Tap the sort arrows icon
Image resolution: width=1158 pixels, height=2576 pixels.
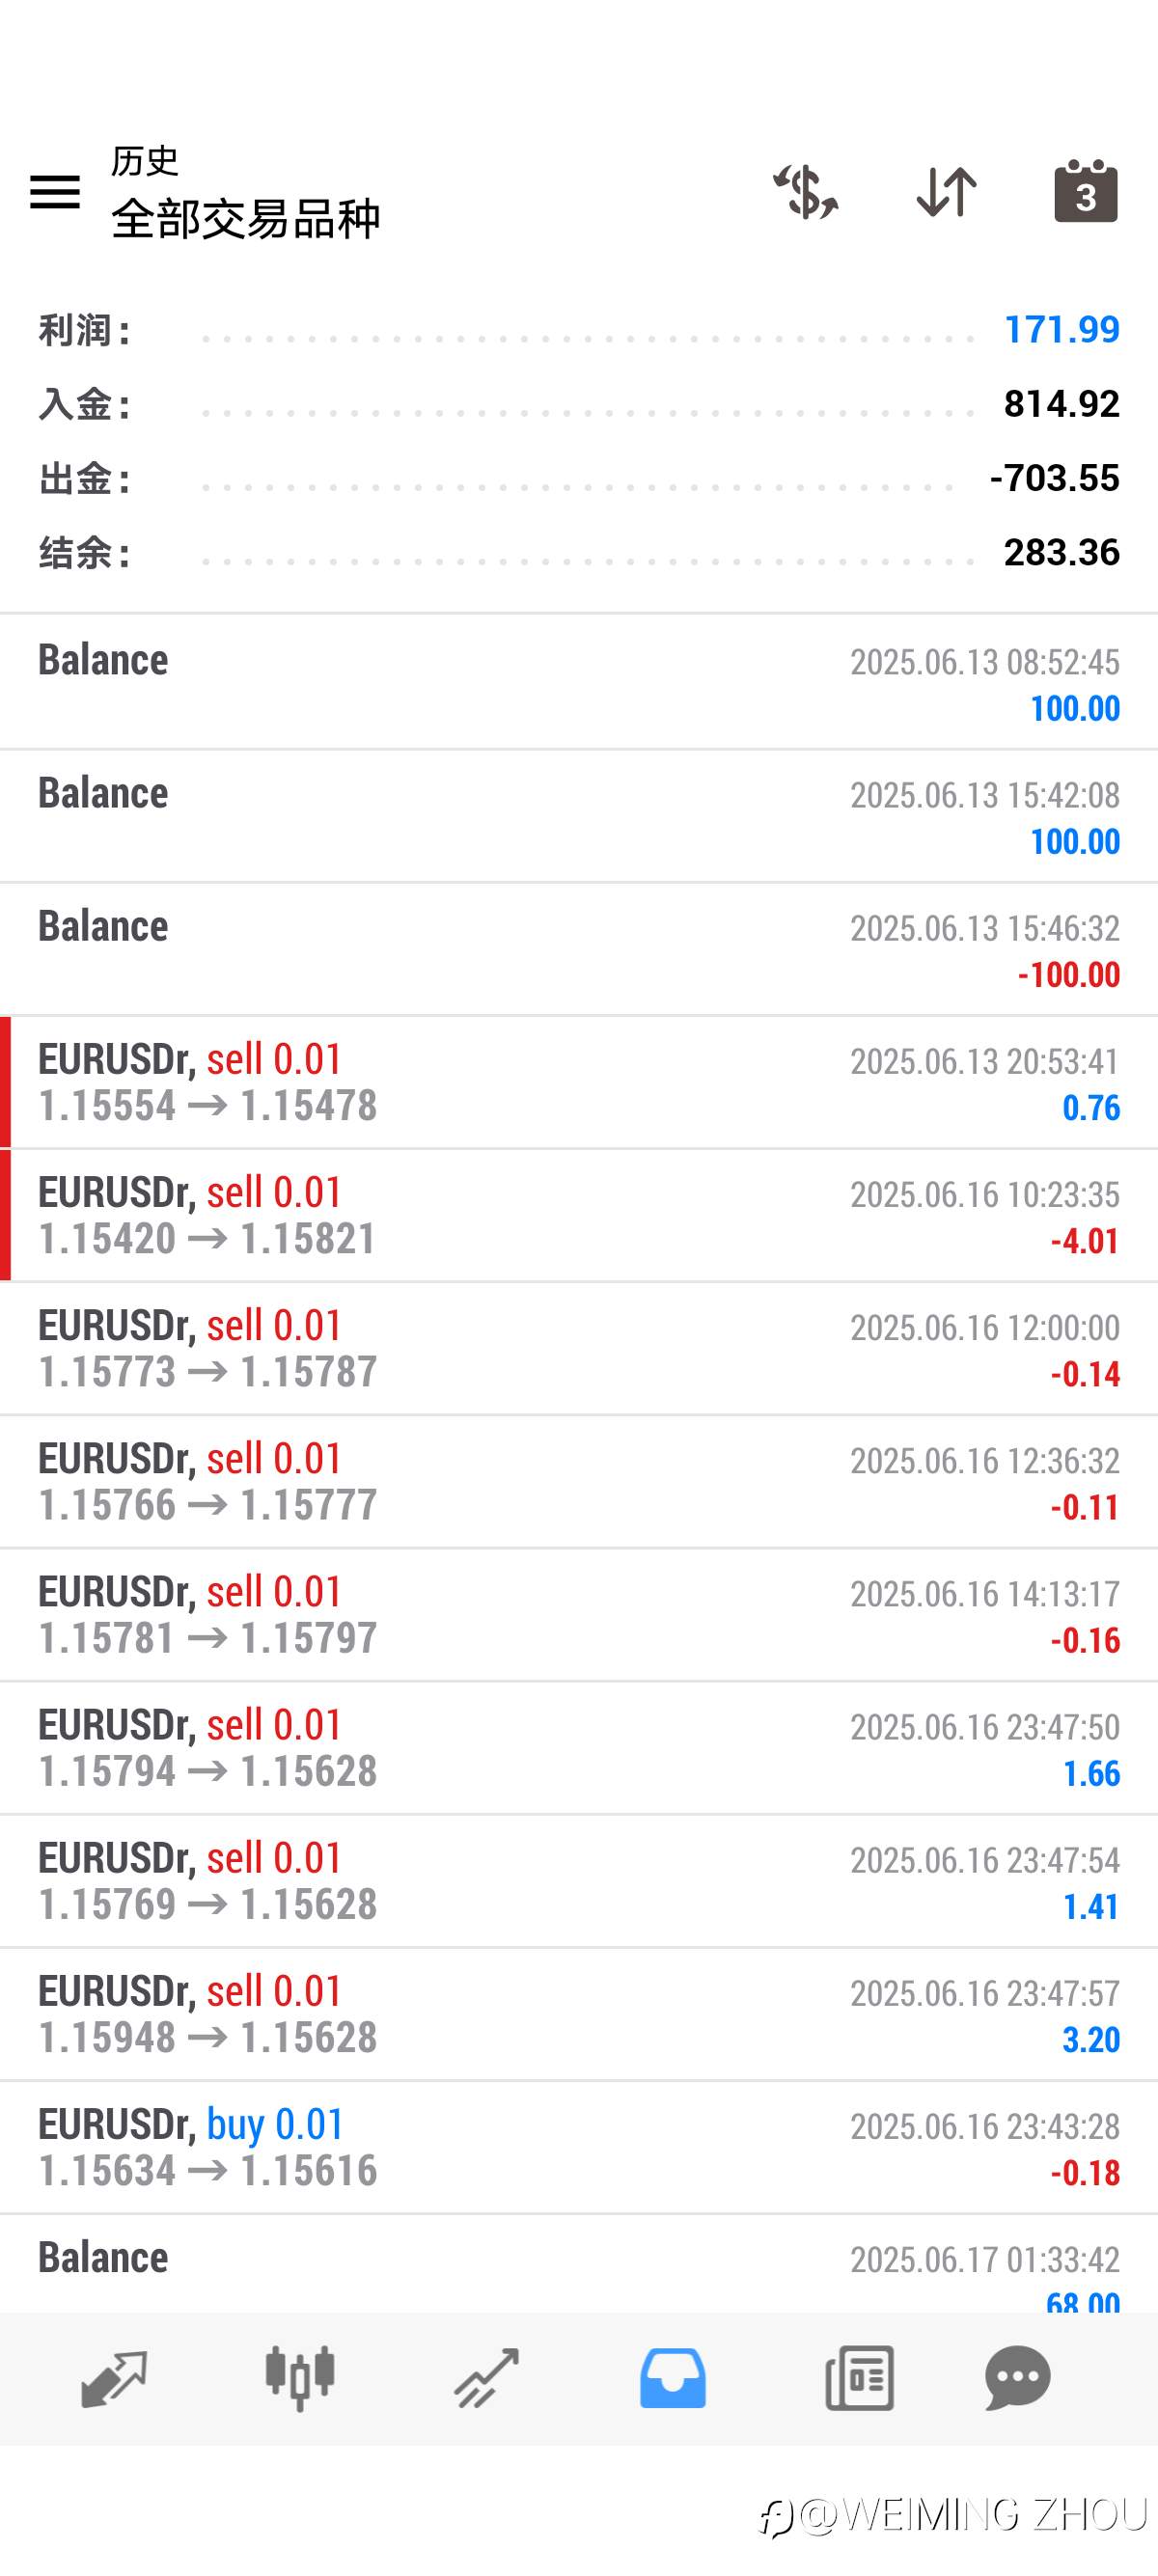pos(946,191)
